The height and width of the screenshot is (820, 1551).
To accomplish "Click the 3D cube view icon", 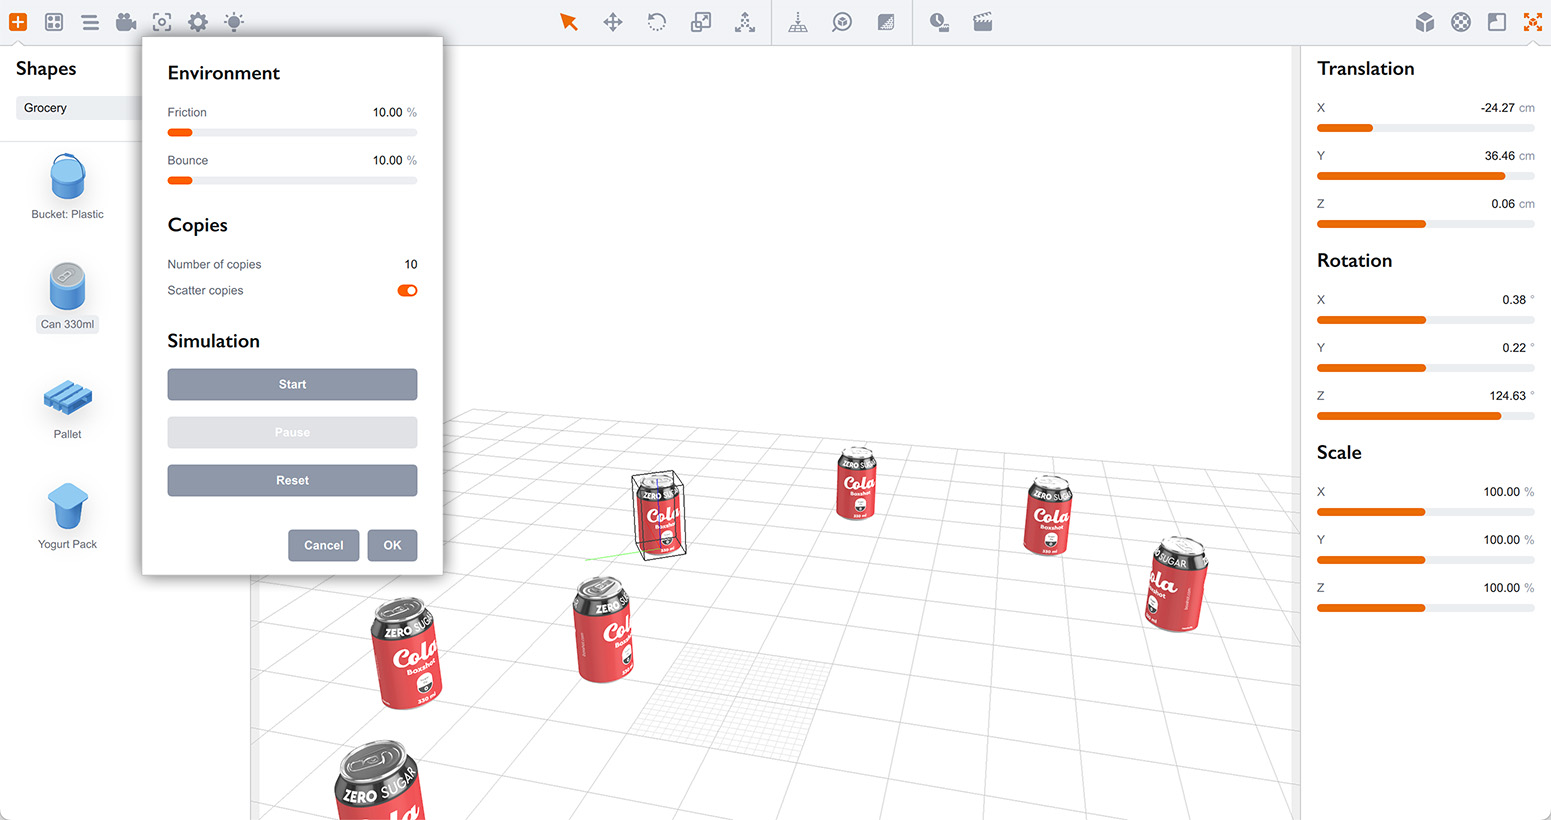I will 1424,21.
